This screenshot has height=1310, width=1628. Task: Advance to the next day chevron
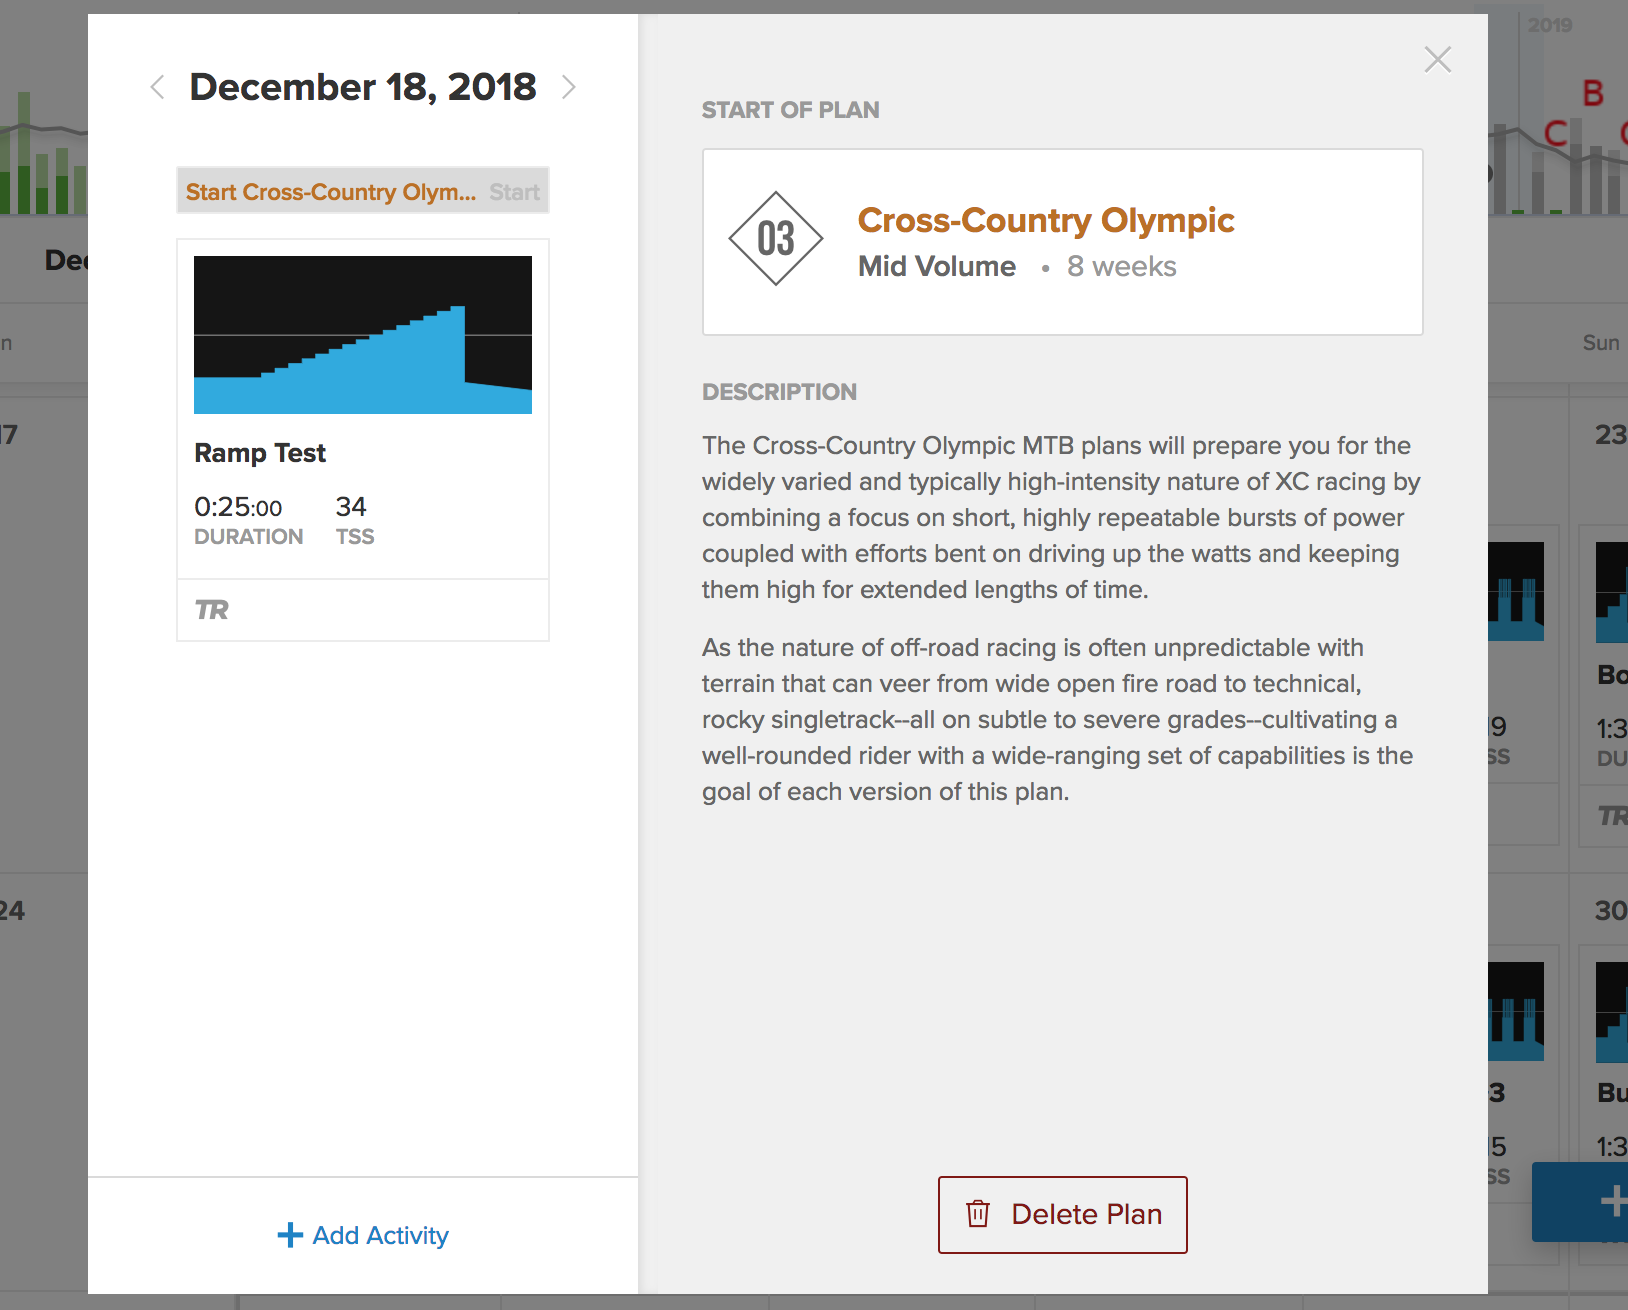click(569, 88)
